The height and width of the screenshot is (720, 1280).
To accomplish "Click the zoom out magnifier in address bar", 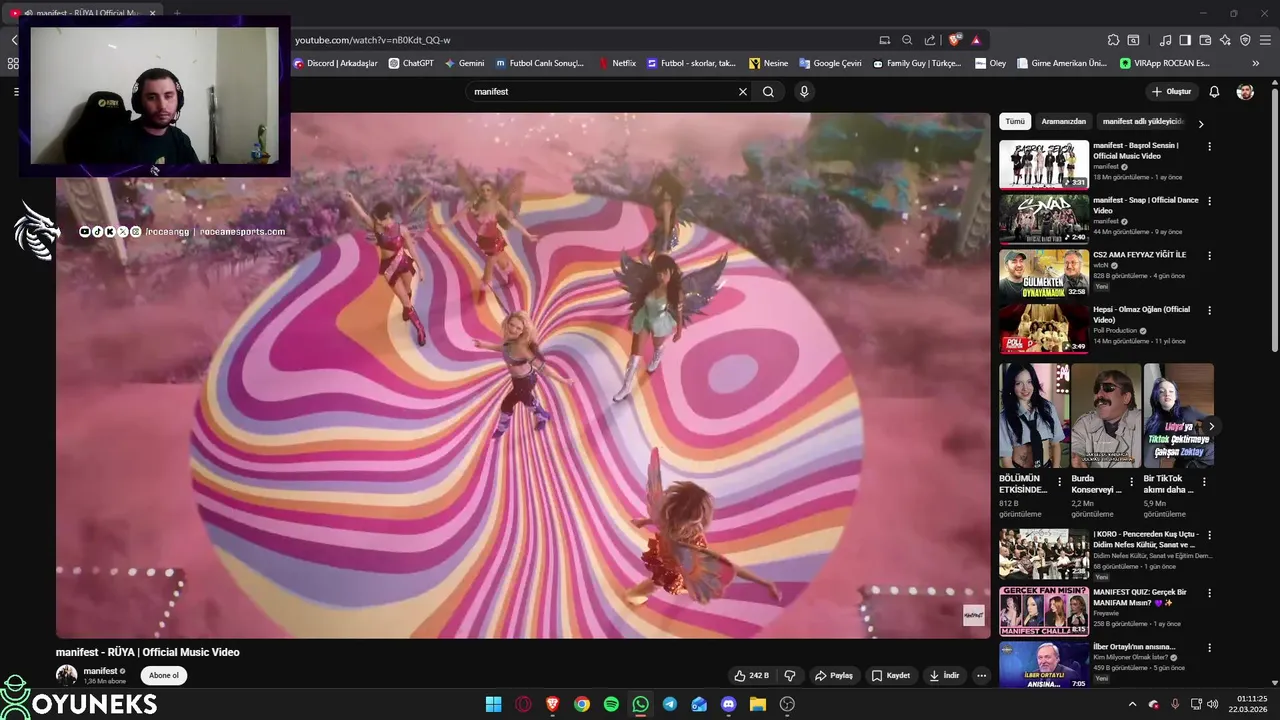I will [x=907, y=40].
